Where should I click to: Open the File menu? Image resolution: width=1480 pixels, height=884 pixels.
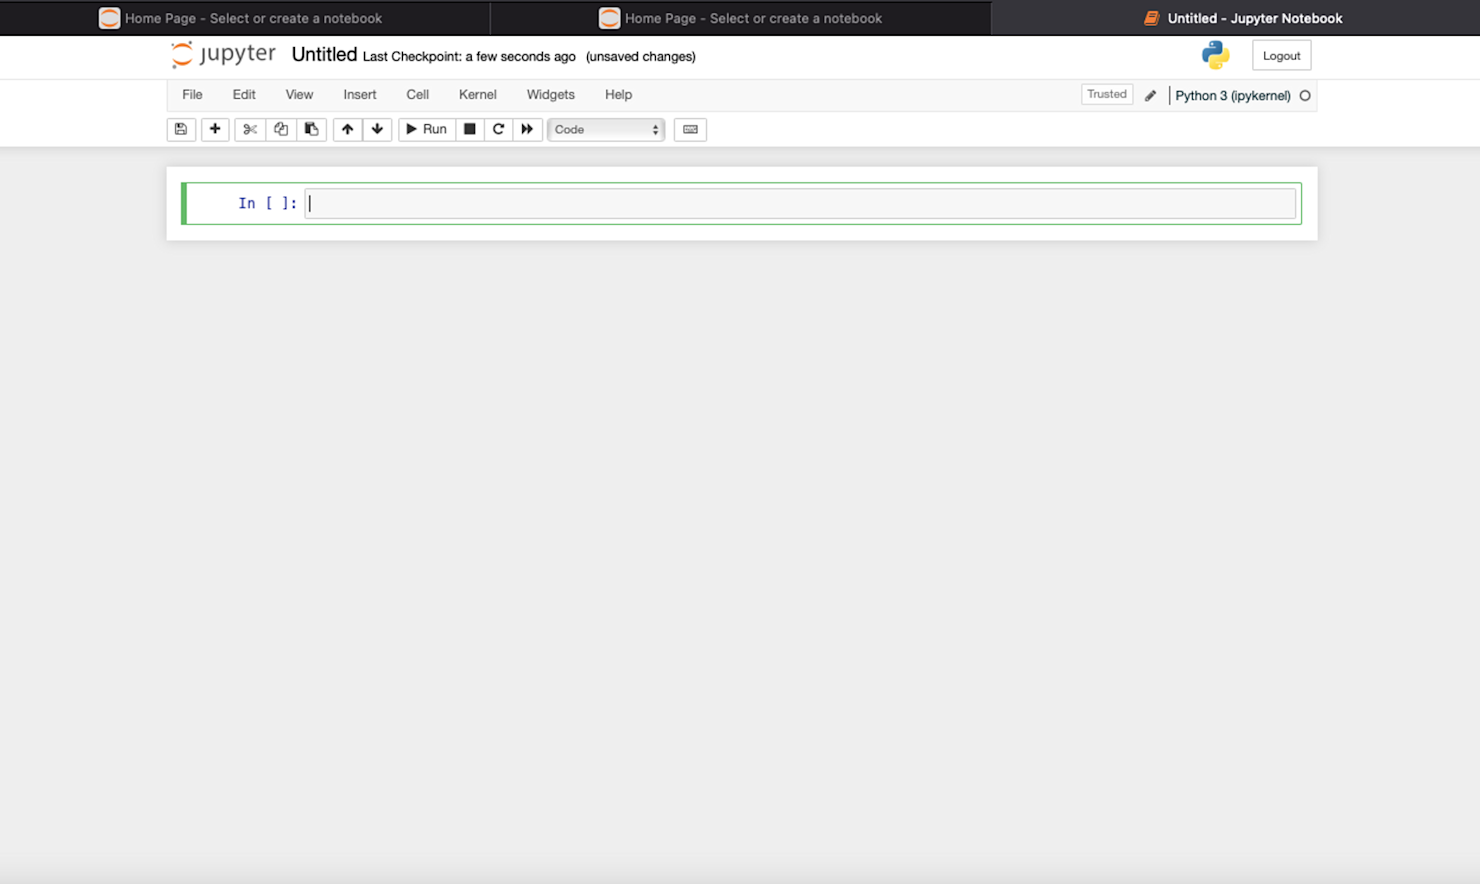tap(192, 94)
